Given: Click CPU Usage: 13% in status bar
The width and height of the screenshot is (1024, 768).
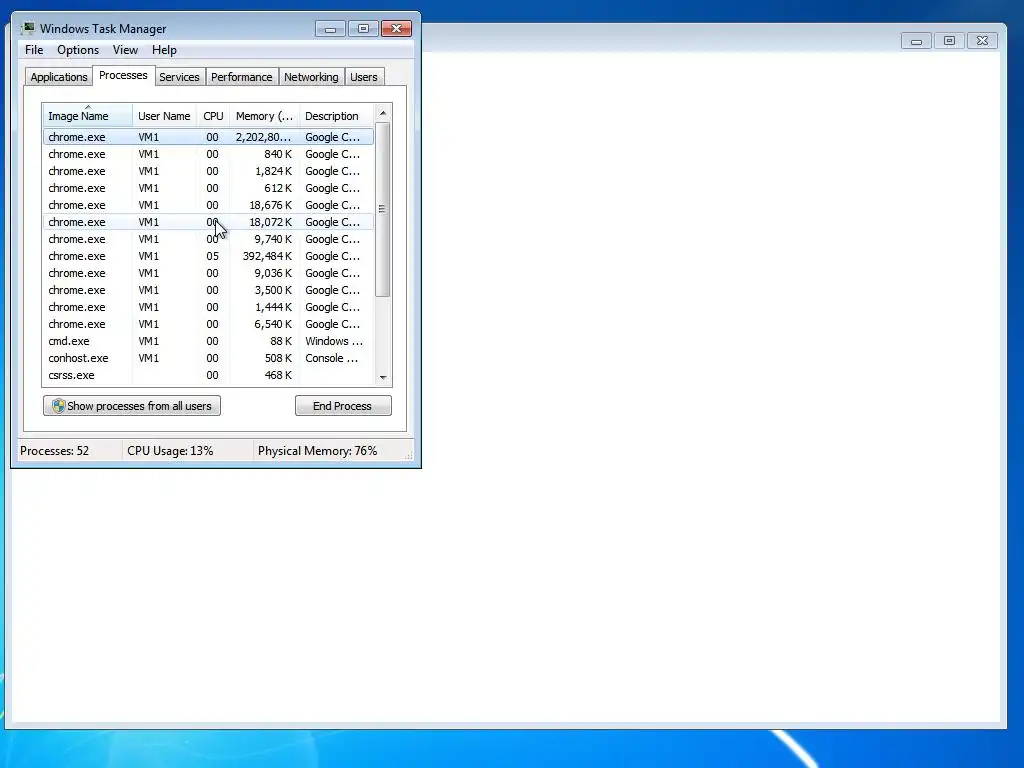Looking at the screenshot, I should click(x=170, y=451).
